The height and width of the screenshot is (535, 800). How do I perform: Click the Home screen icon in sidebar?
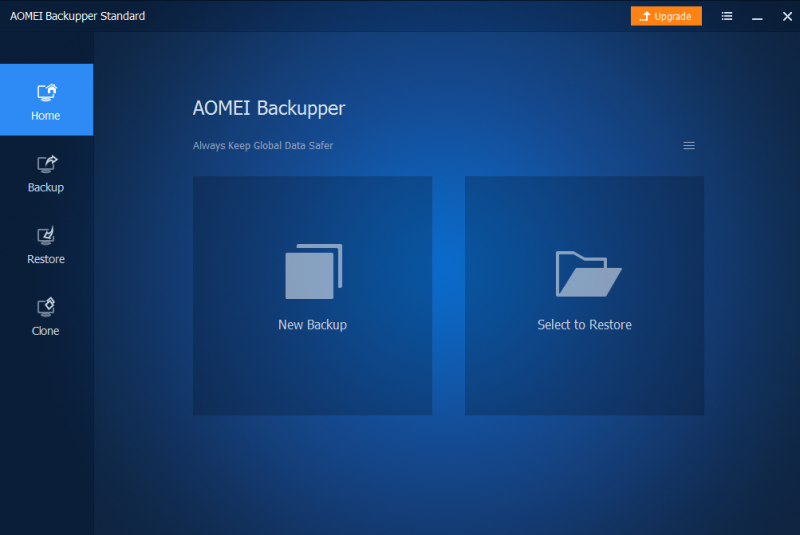[46, 92]
